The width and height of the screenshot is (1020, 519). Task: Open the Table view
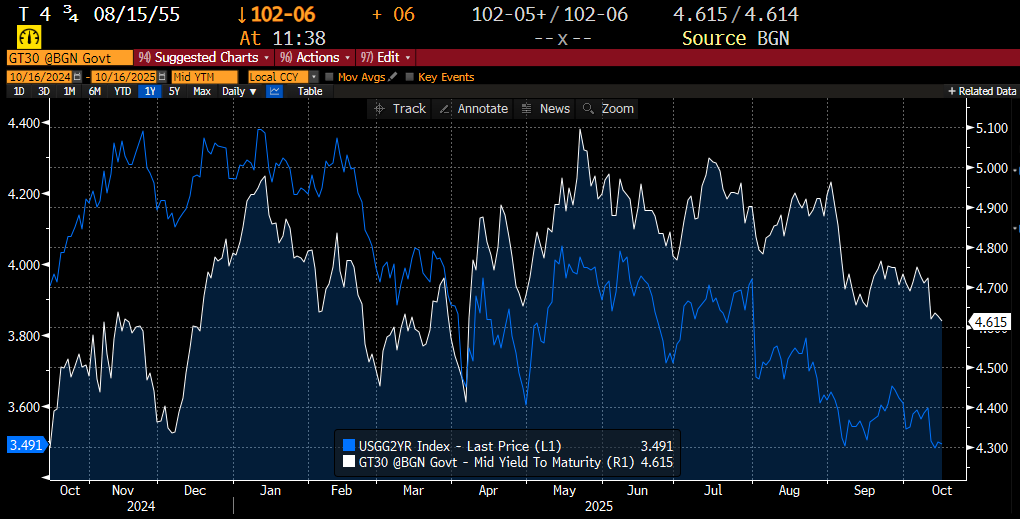[x=310, y=91]
